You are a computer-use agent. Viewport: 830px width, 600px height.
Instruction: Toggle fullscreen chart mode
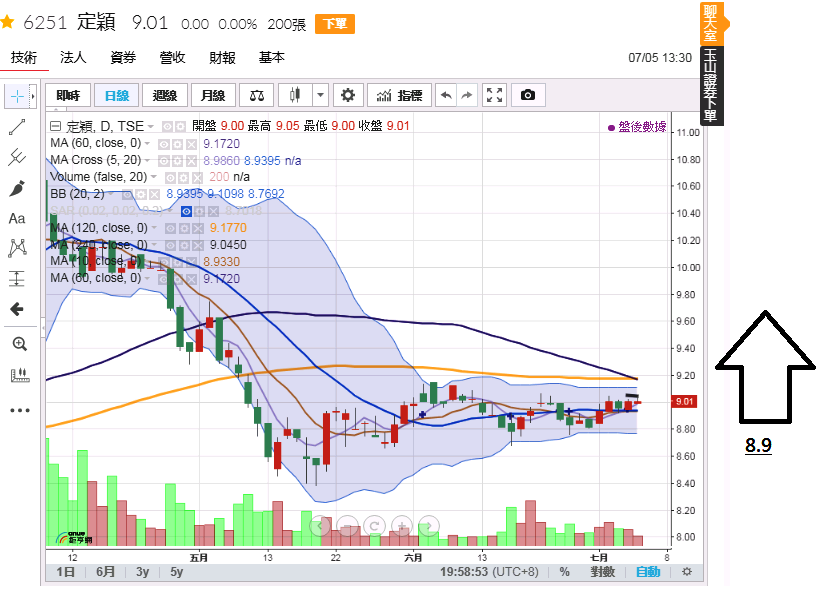click(494, 96)
